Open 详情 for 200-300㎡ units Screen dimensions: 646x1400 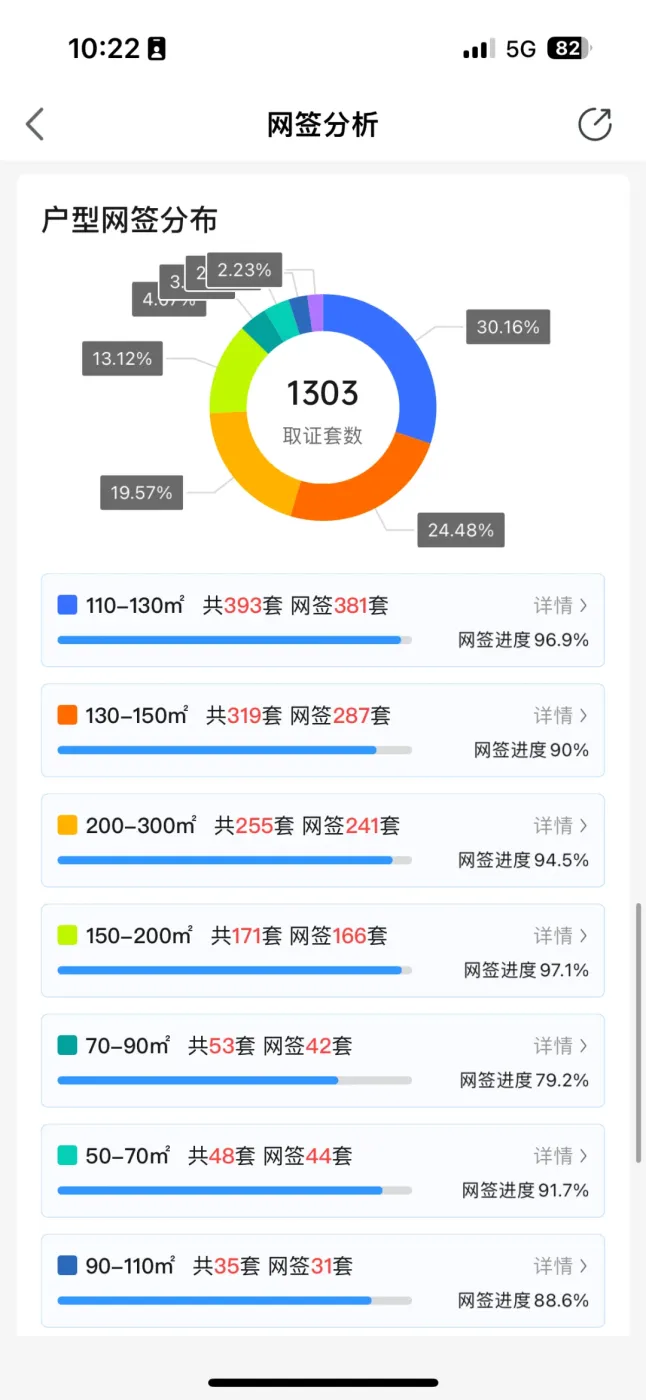pos(560,825)
